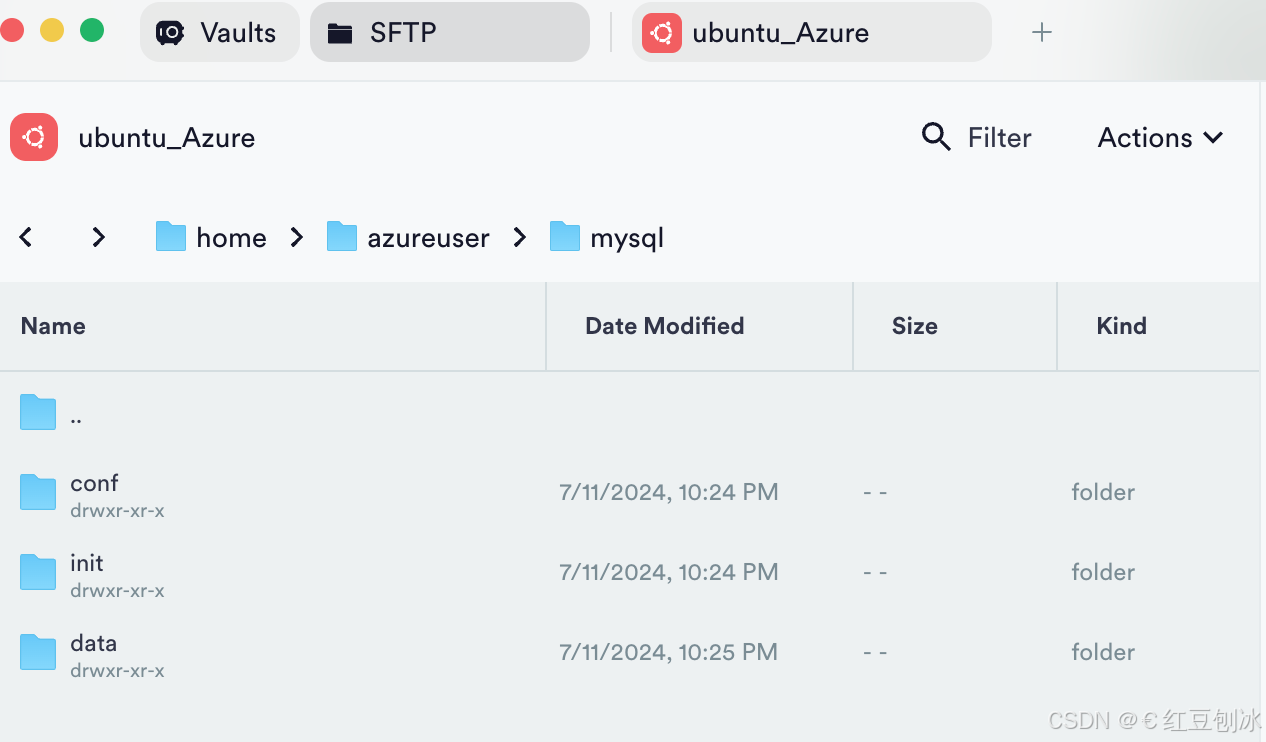The width and height of the screenshot is (1266, 742).
Task: Click the Filter magnifier icon
Action: point(936,137)
